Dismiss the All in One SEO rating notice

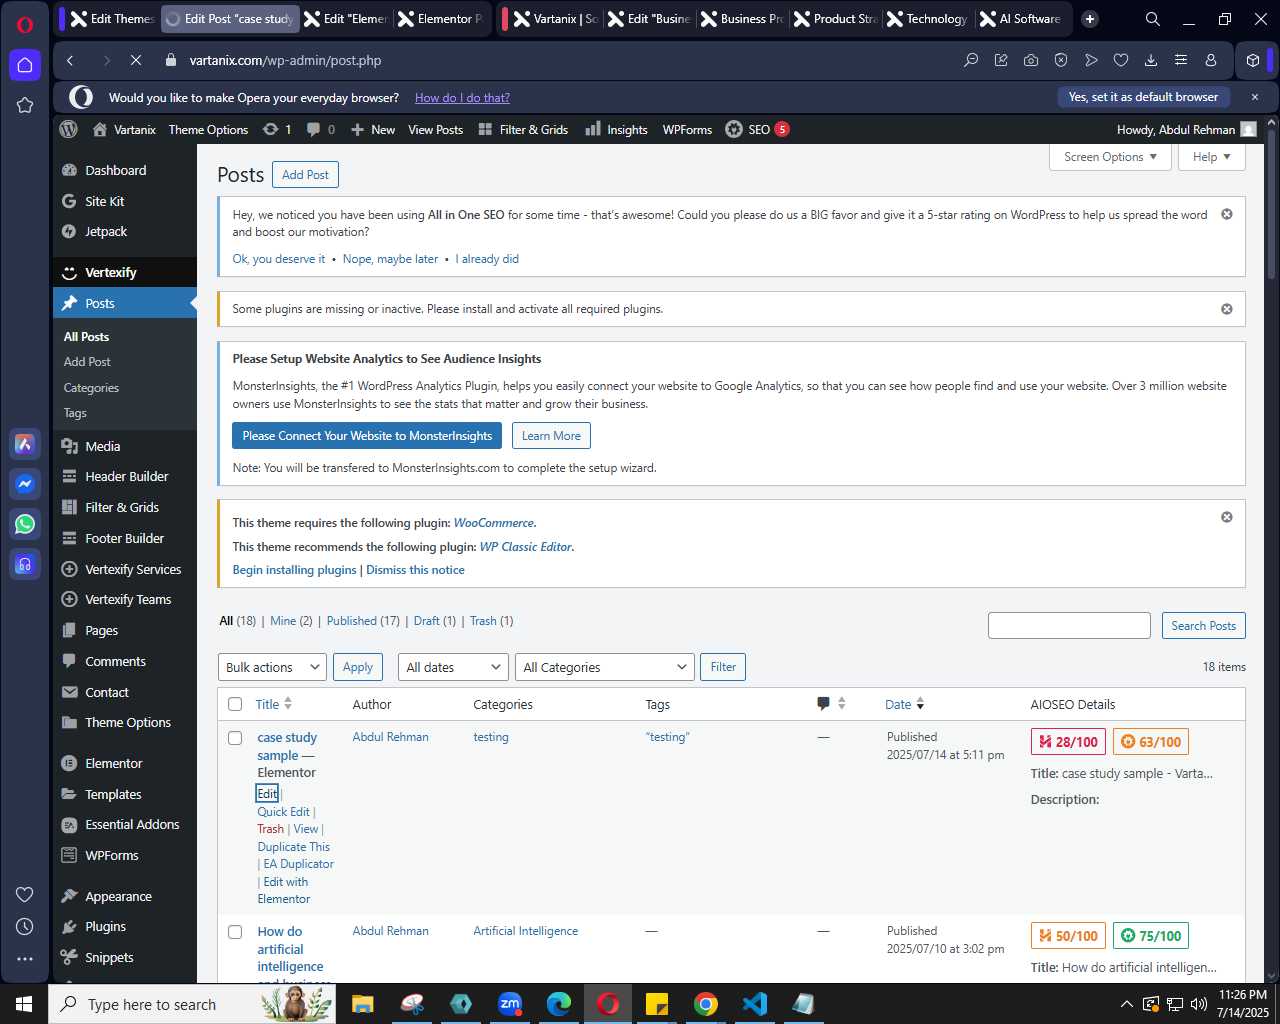coord(1227,215)
